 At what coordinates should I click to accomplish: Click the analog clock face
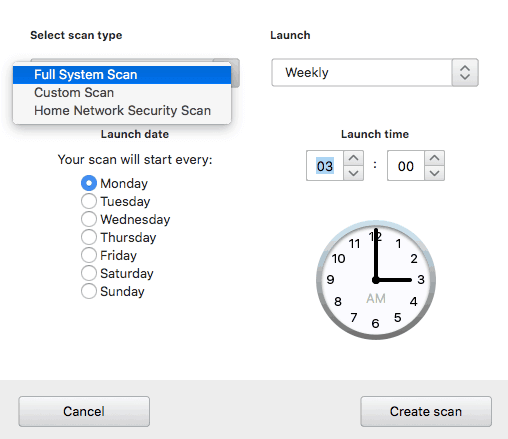point(376,280)
